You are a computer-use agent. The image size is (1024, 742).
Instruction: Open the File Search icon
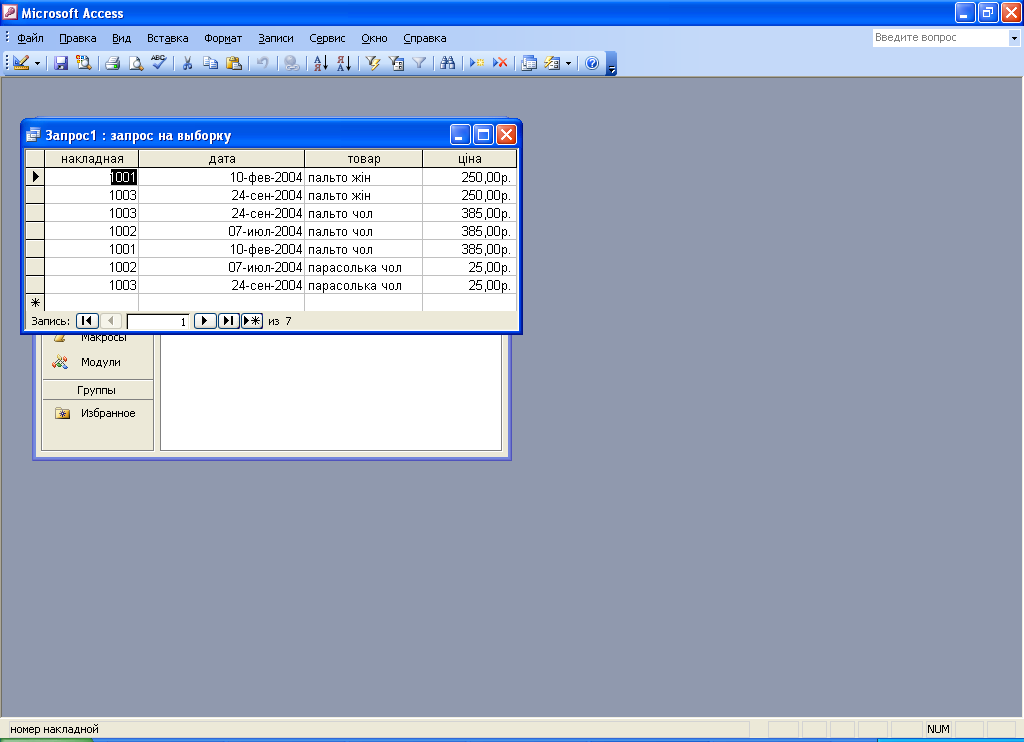click(84, 63)
